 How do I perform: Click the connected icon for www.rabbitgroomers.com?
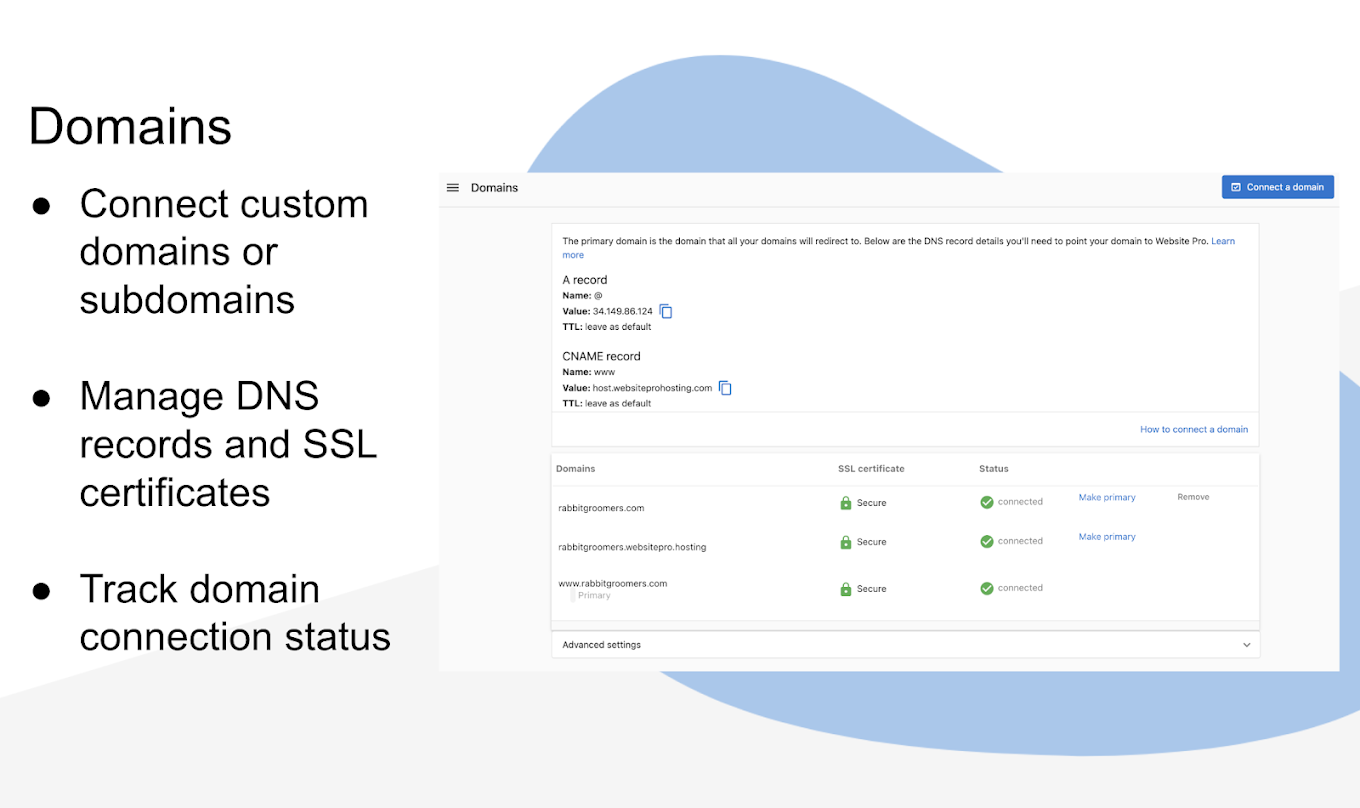[985, 587]
